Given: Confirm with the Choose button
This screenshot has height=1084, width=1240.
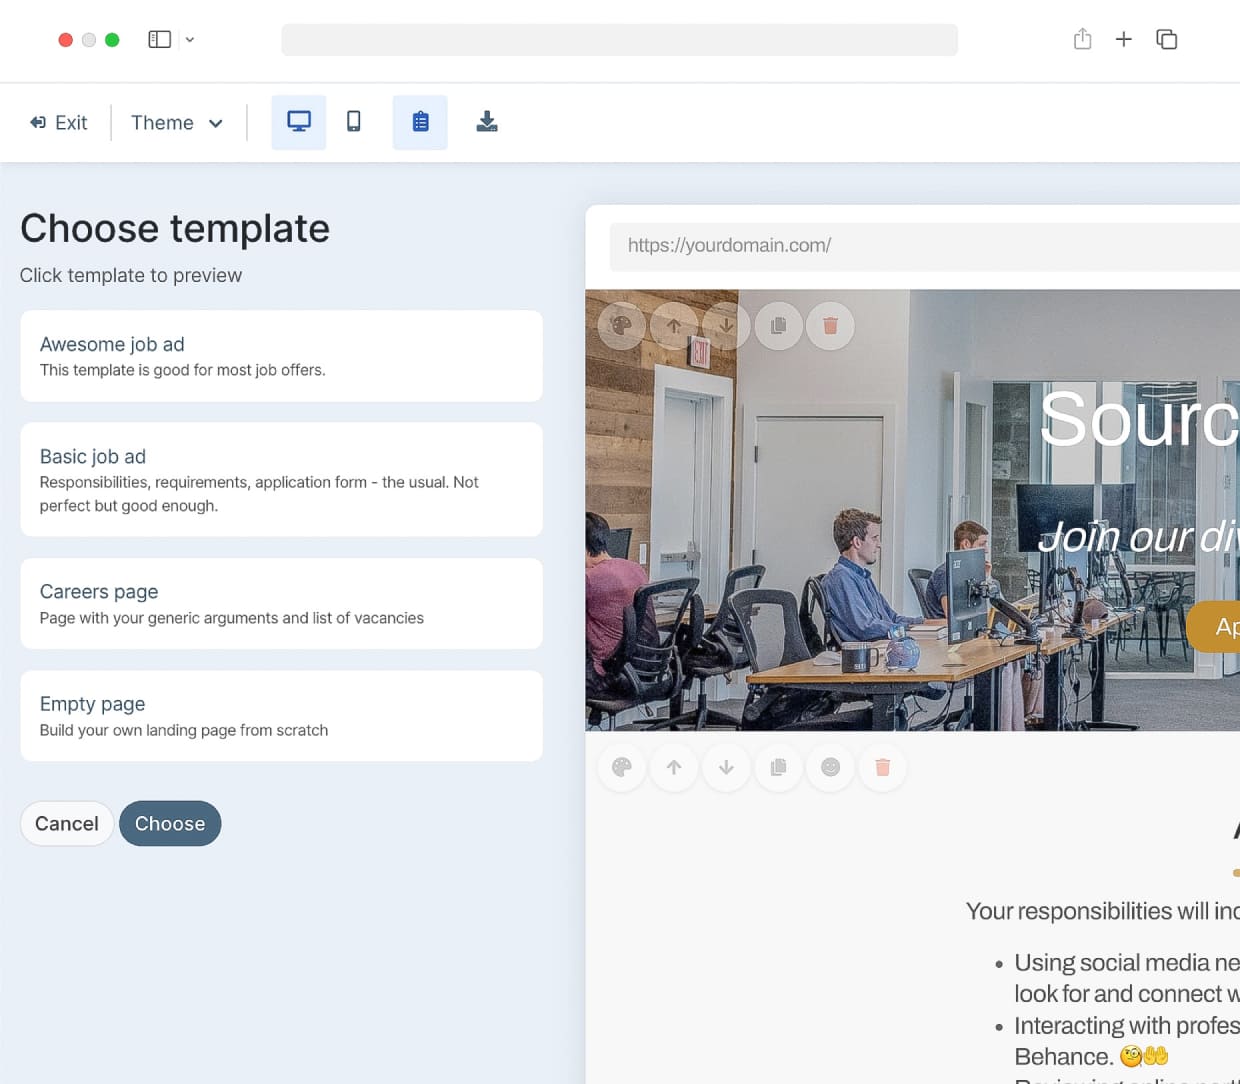Looking at the screenshot, I should click(x=170, y=823).
